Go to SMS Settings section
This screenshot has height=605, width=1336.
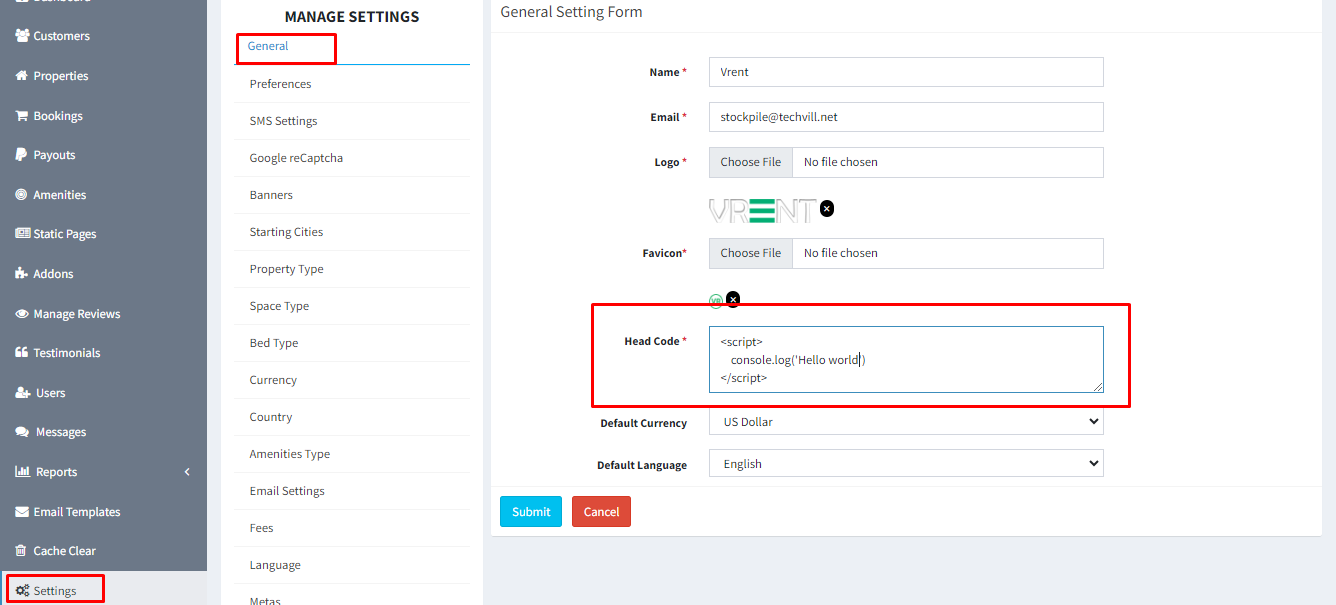283,121
